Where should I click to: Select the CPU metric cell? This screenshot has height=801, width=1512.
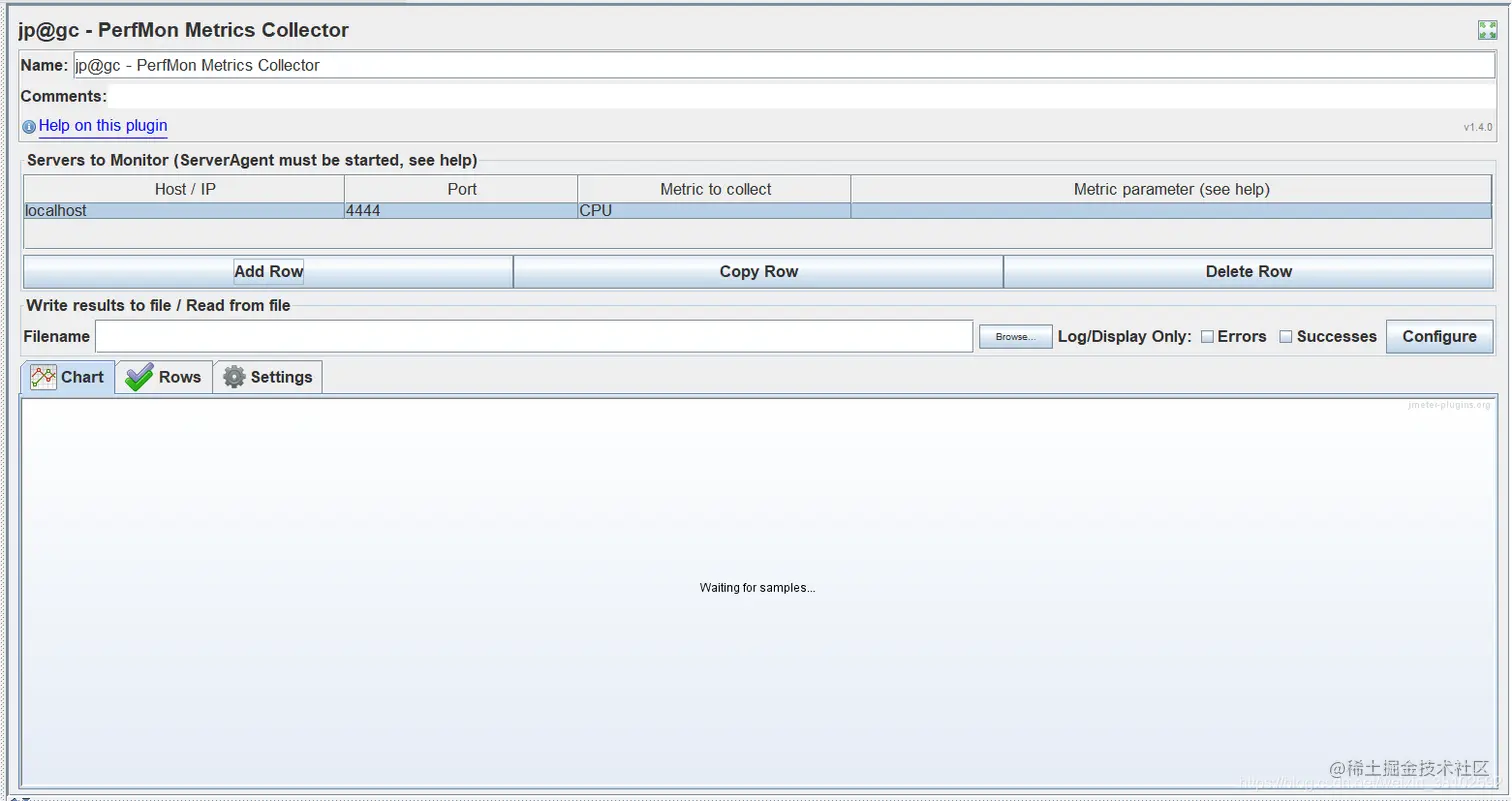714,211
